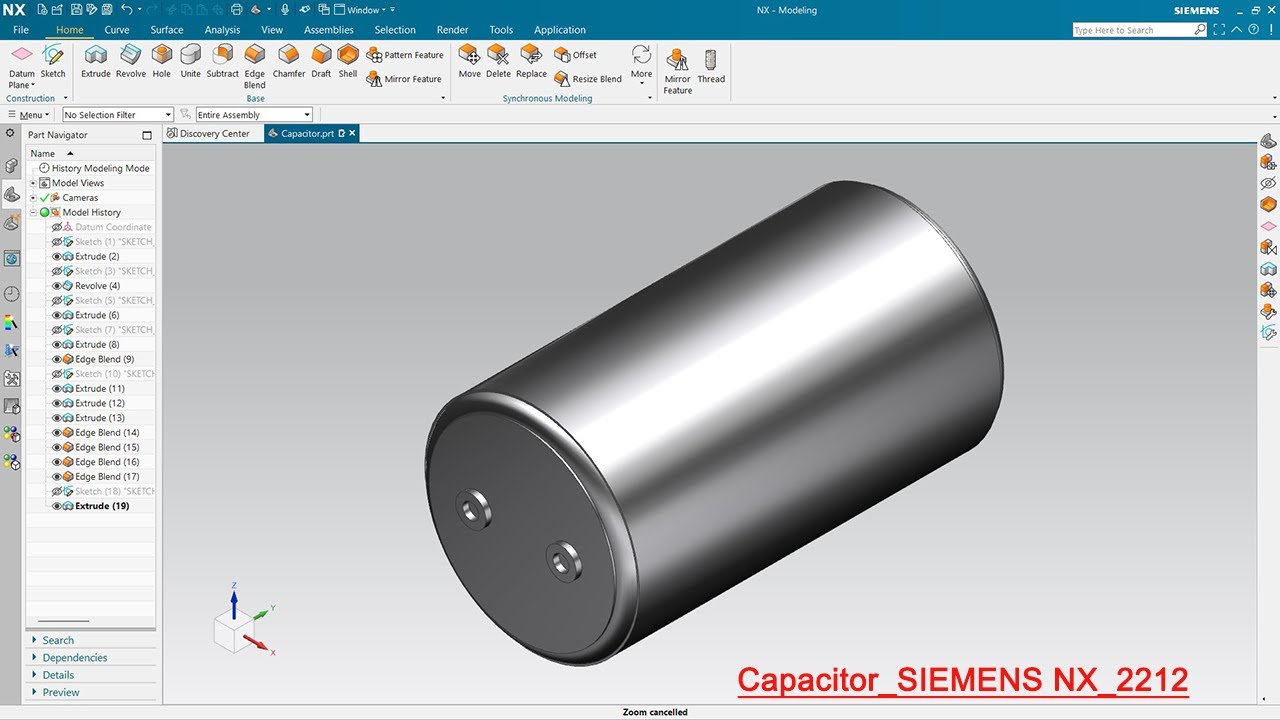Switch to the Curve ribbon tab
This screenshot has height=720, width=1280.
117,30
